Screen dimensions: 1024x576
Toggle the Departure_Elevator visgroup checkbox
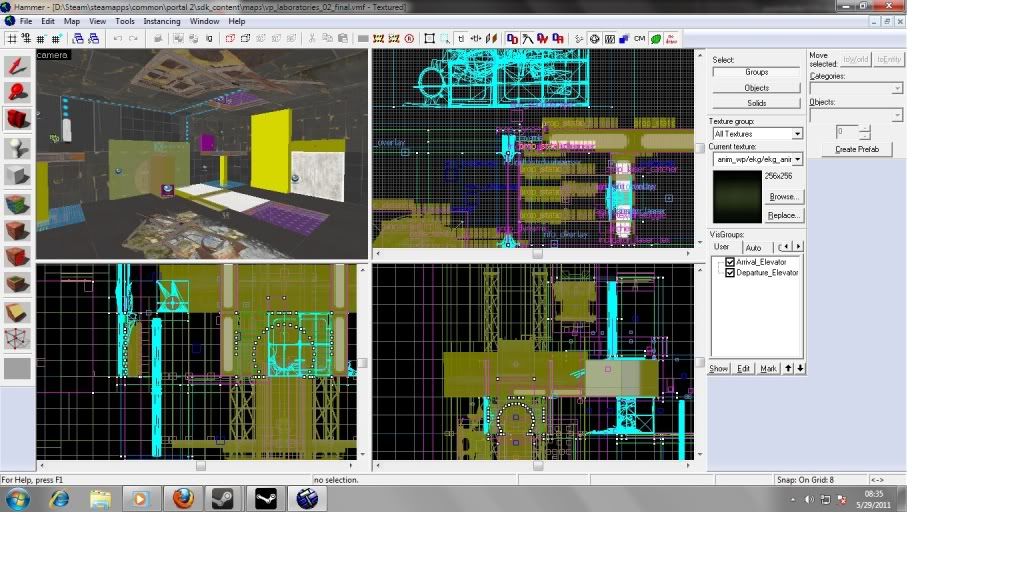coord(730,273)
